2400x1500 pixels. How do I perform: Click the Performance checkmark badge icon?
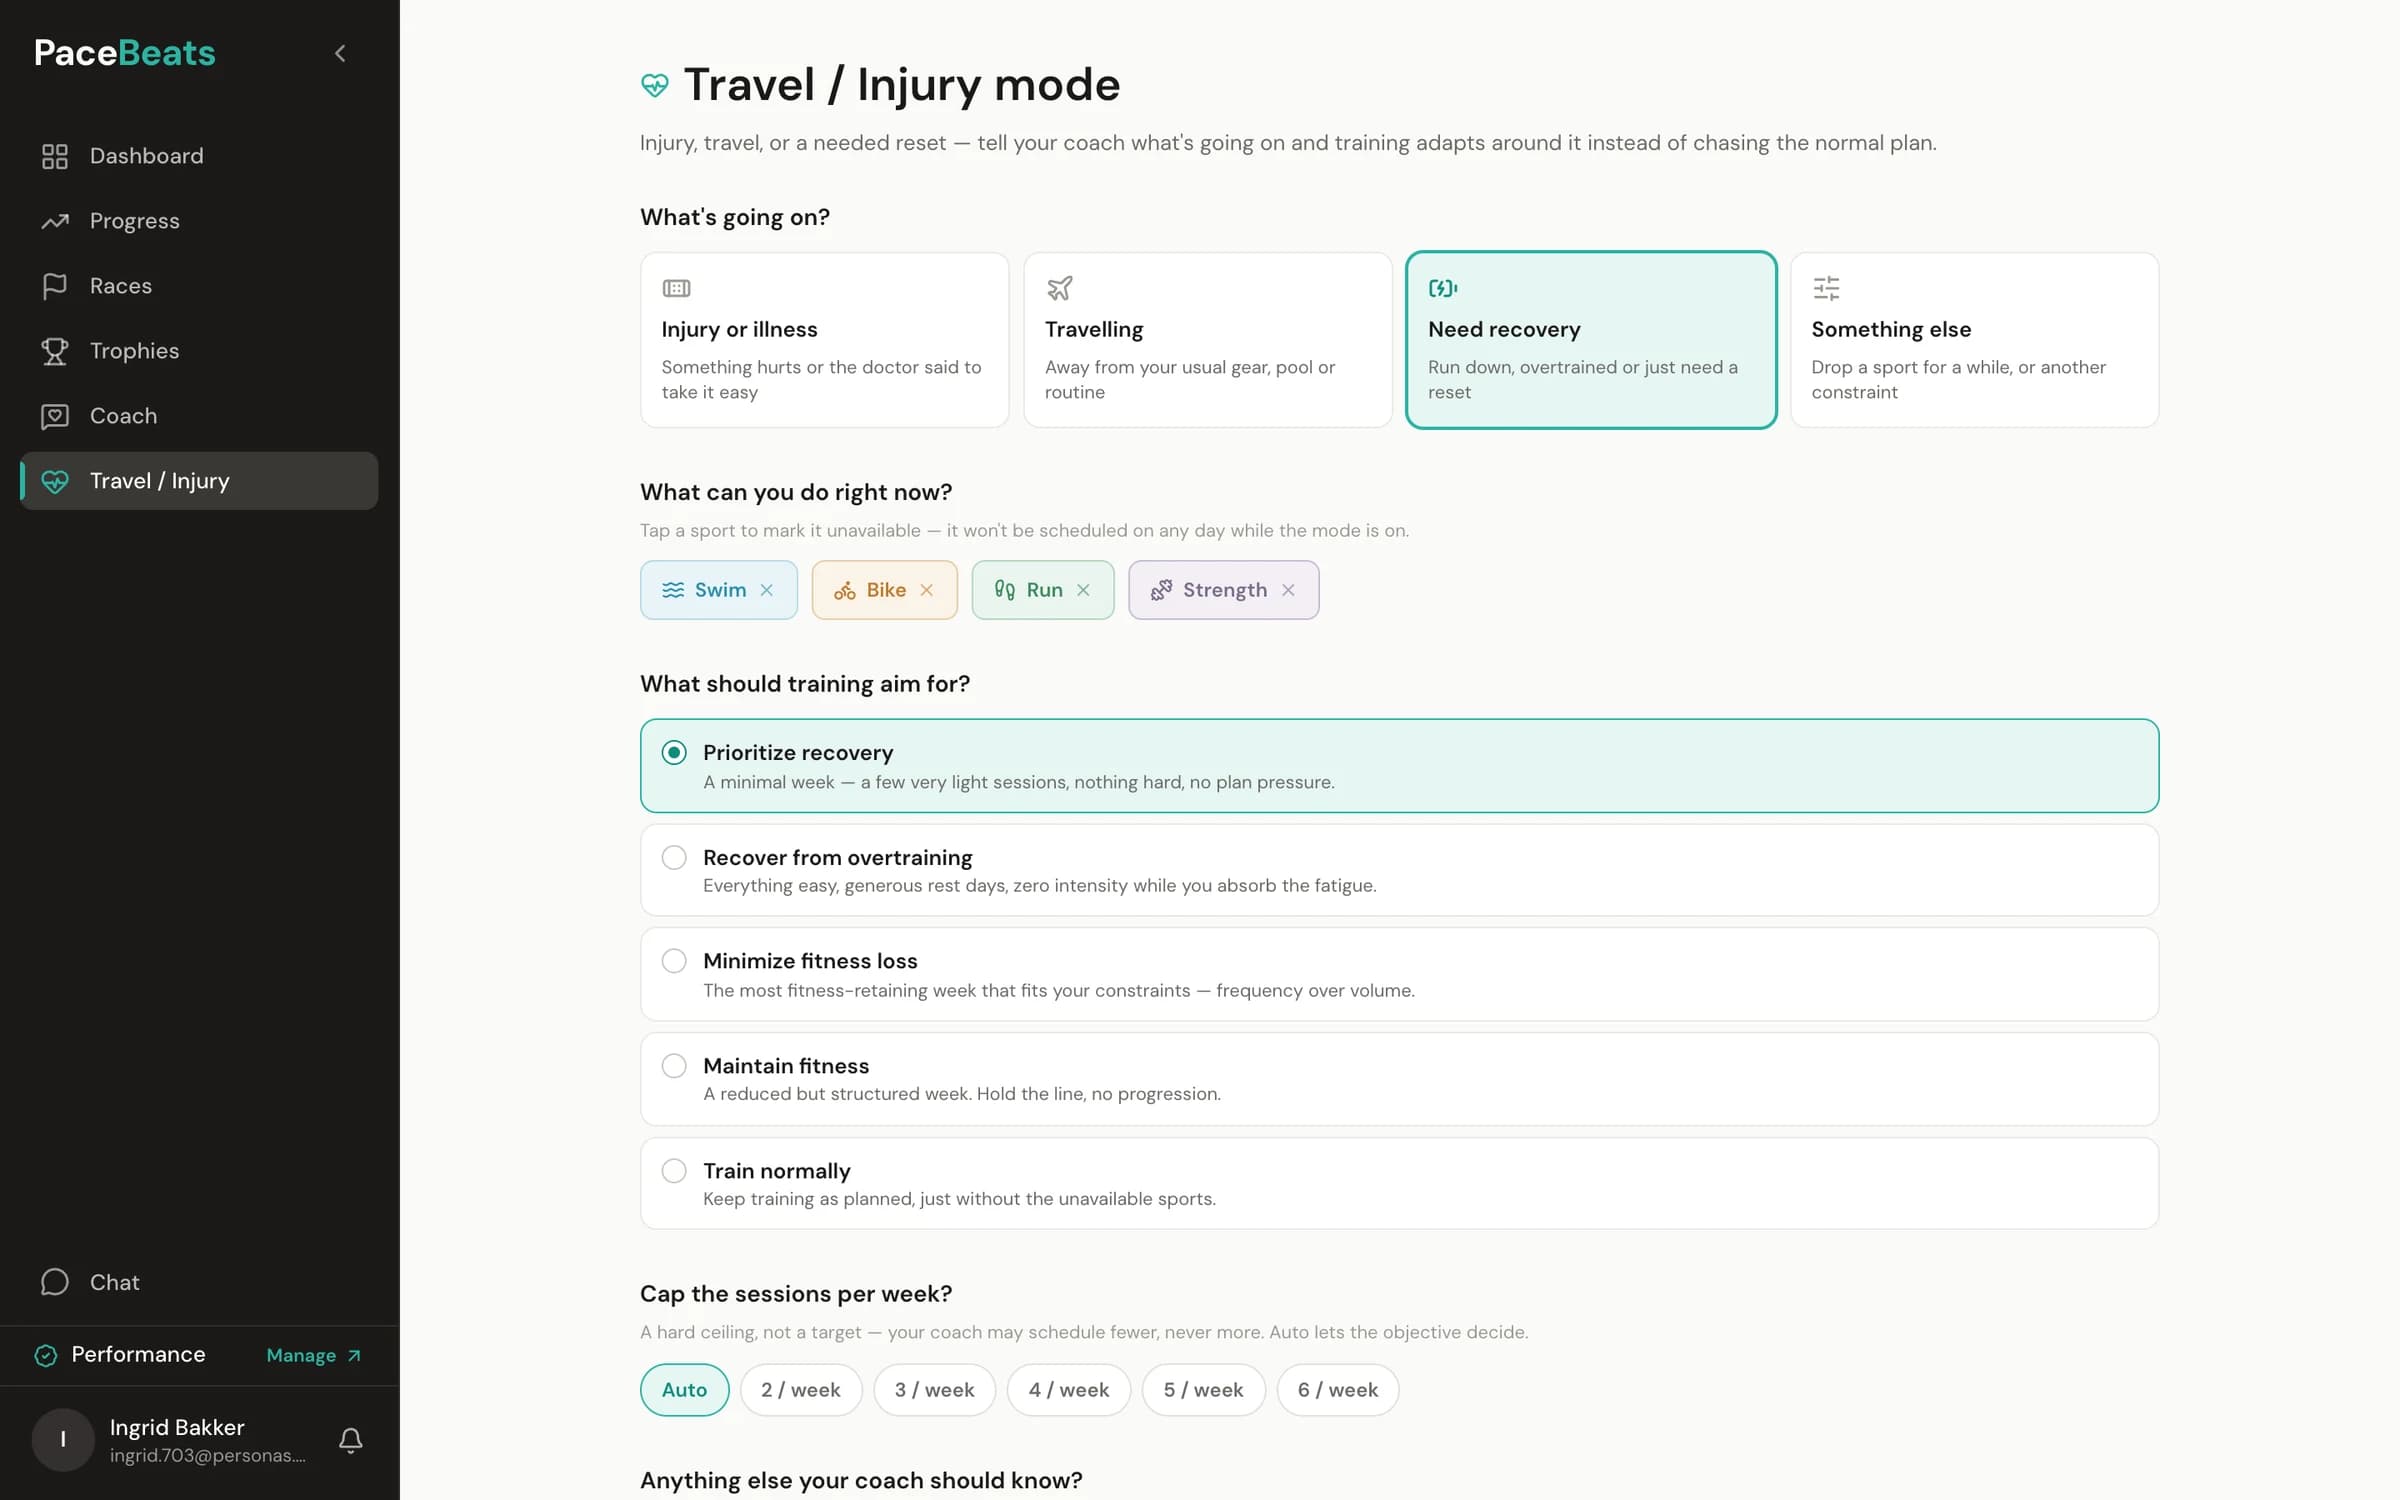pyautogui.click(x=46, y=1355)
